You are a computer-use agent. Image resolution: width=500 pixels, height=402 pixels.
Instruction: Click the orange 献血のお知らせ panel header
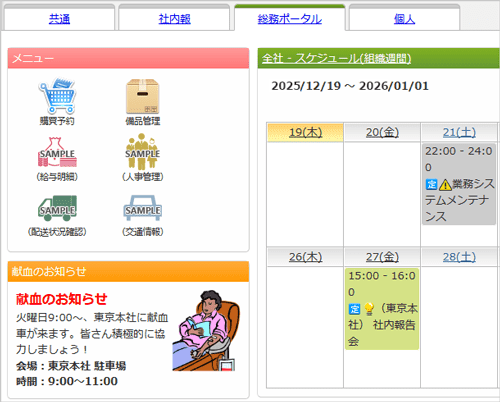(x=128, y=271)
